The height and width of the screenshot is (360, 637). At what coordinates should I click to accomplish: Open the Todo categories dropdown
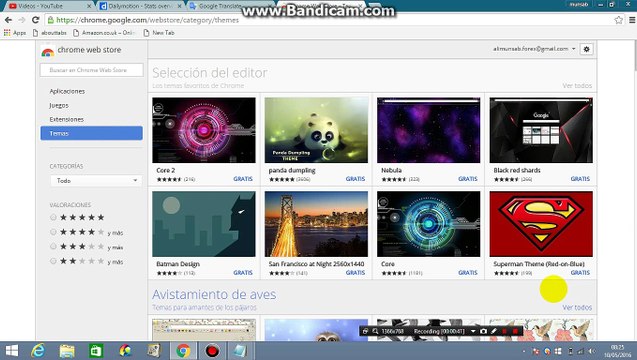click(x=96, y=180)
